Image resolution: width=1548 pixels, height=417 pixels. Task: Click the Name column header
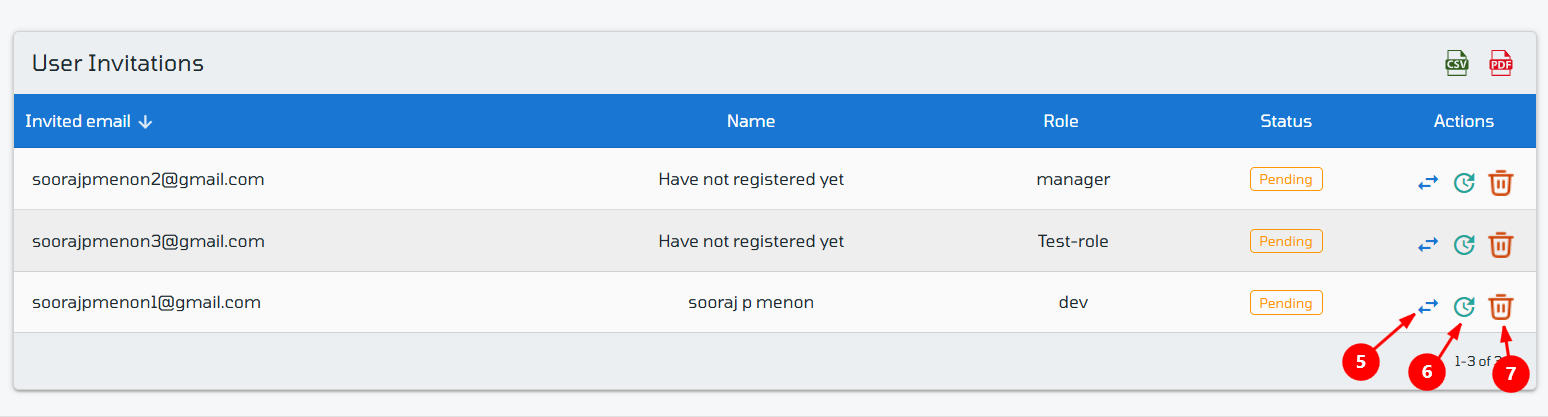(751, 121)
